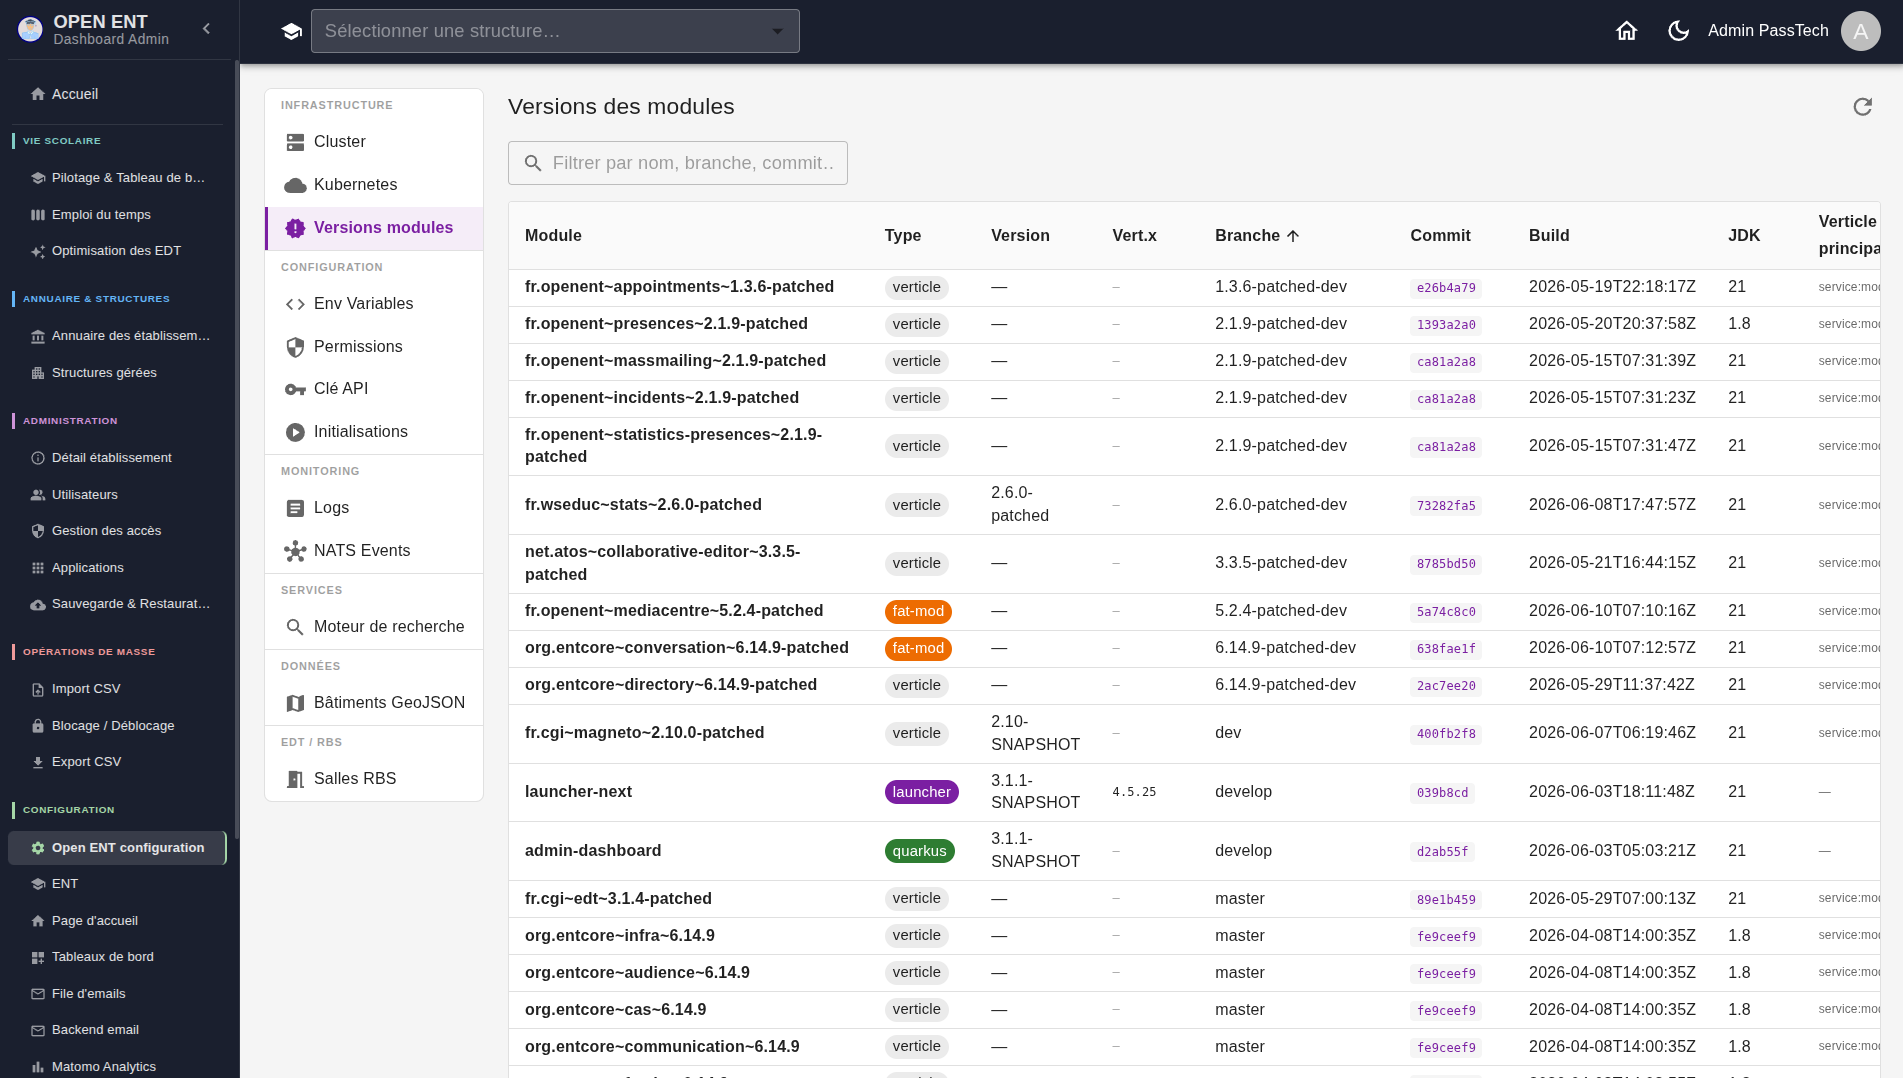Open Env Variables configuration

click(374, 304)
